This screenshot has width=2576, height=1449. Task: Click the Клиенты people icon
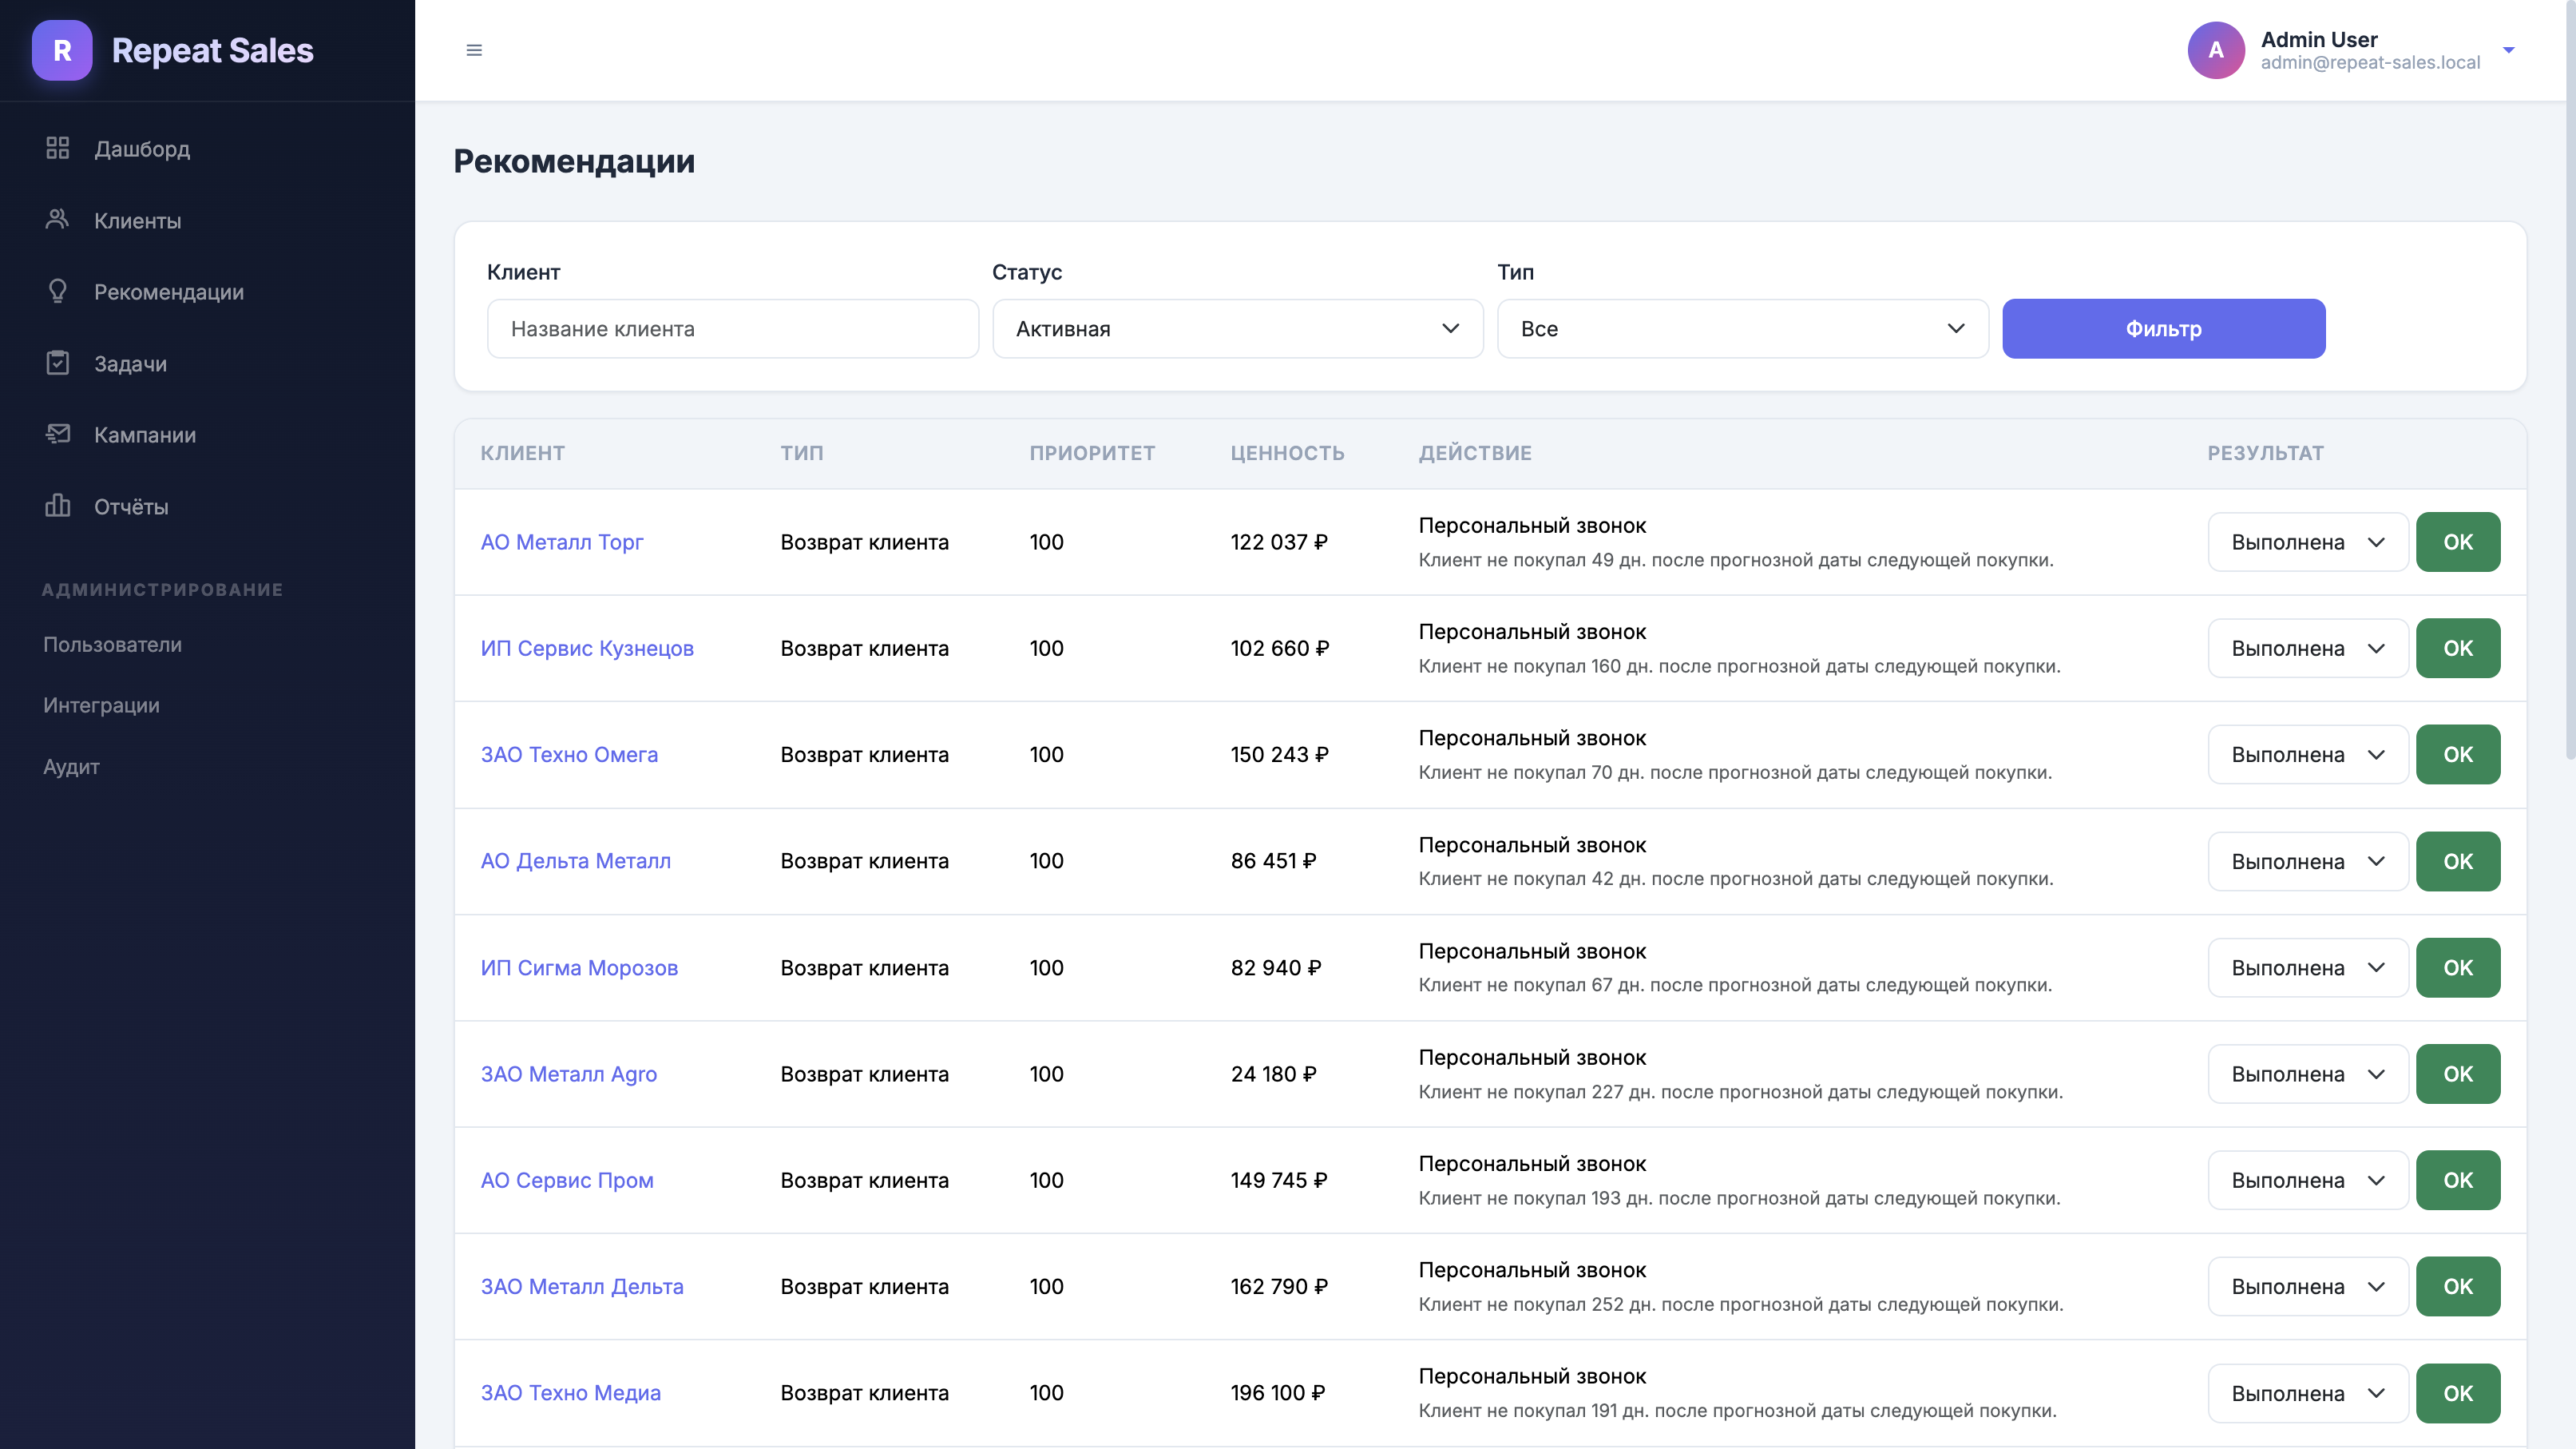58,219
